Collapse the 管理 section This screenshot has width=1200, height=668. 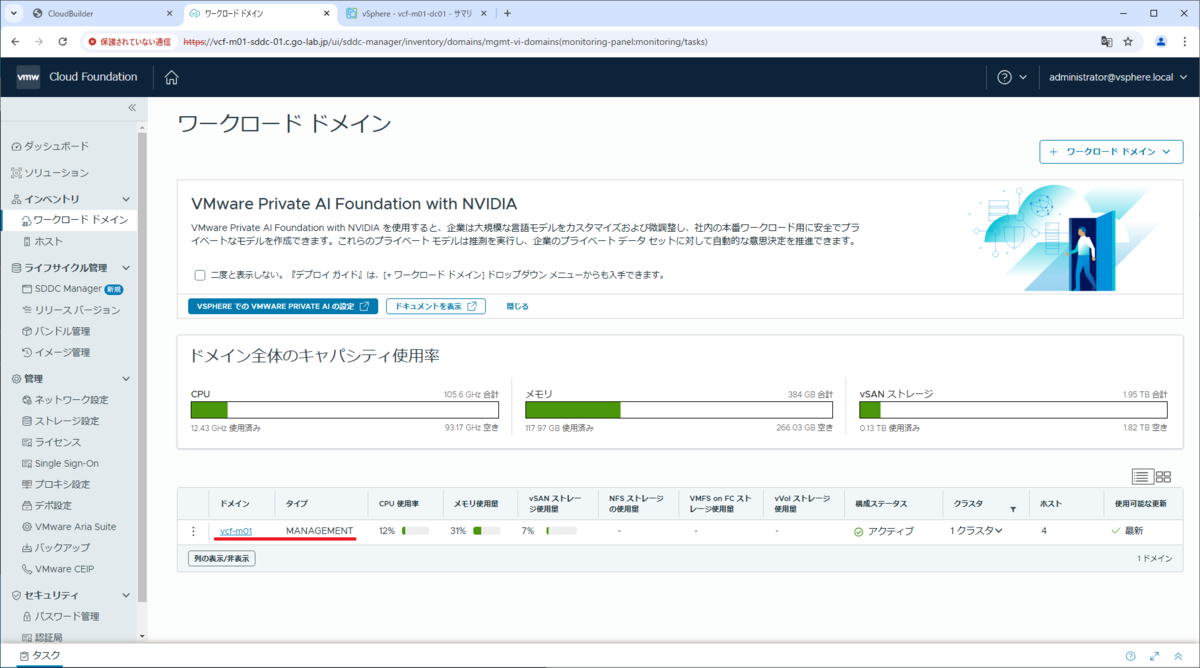pyautogui.click(x=126, y=379)
